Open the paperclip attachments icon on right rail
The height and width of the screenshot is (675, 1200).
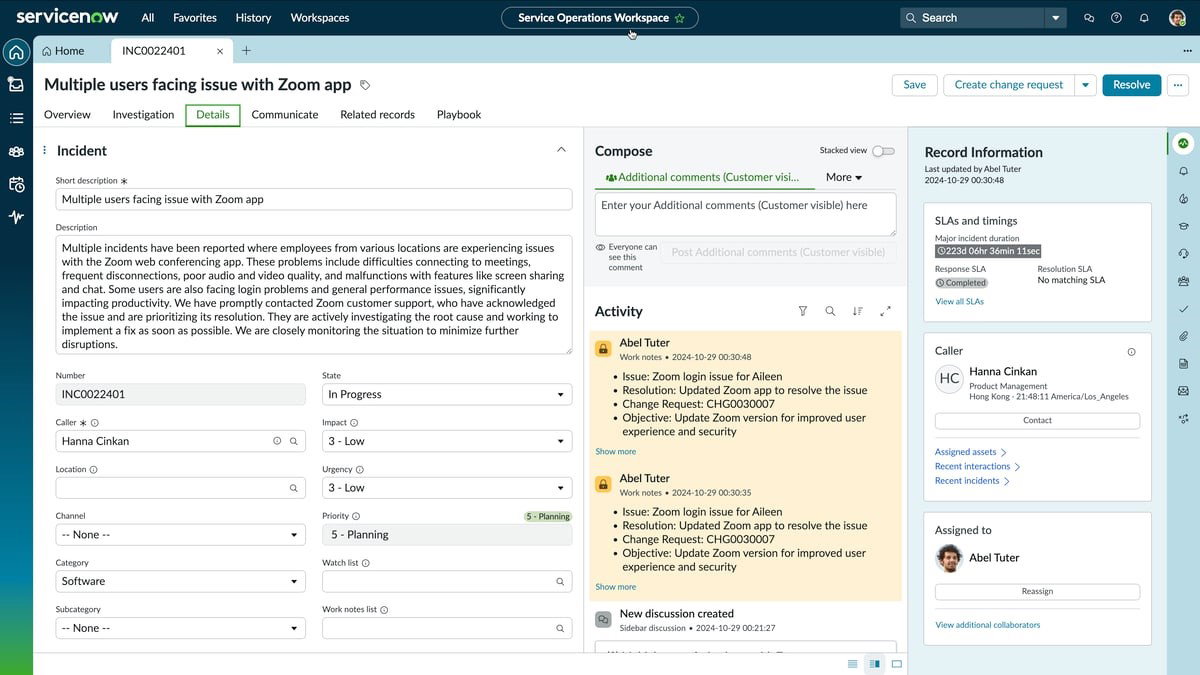point(1184,336)
